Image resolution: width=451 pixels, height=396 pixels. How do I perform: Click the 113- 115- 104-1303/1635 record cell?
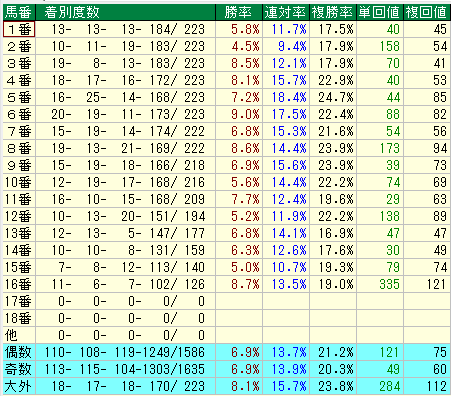pos(125,369)
